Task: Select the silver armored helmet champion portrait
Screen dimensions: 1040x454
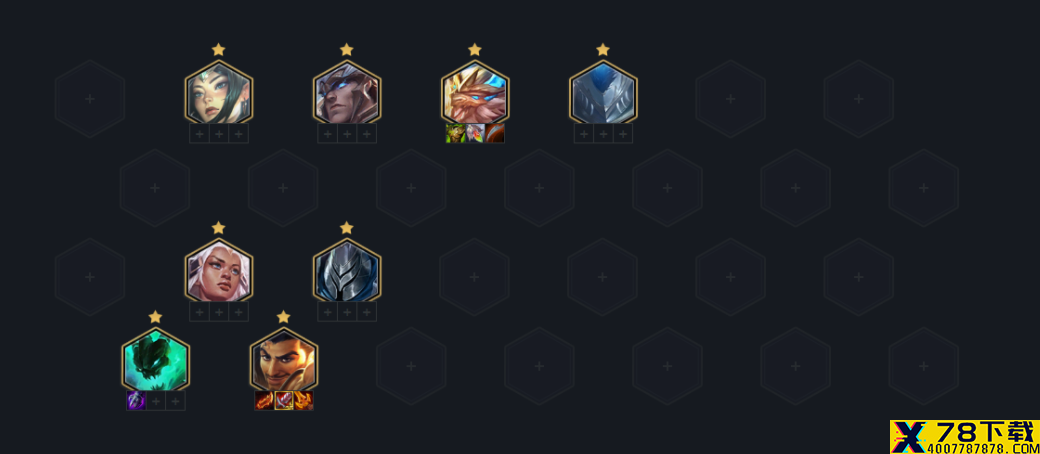Action: [x=346, y=271]
